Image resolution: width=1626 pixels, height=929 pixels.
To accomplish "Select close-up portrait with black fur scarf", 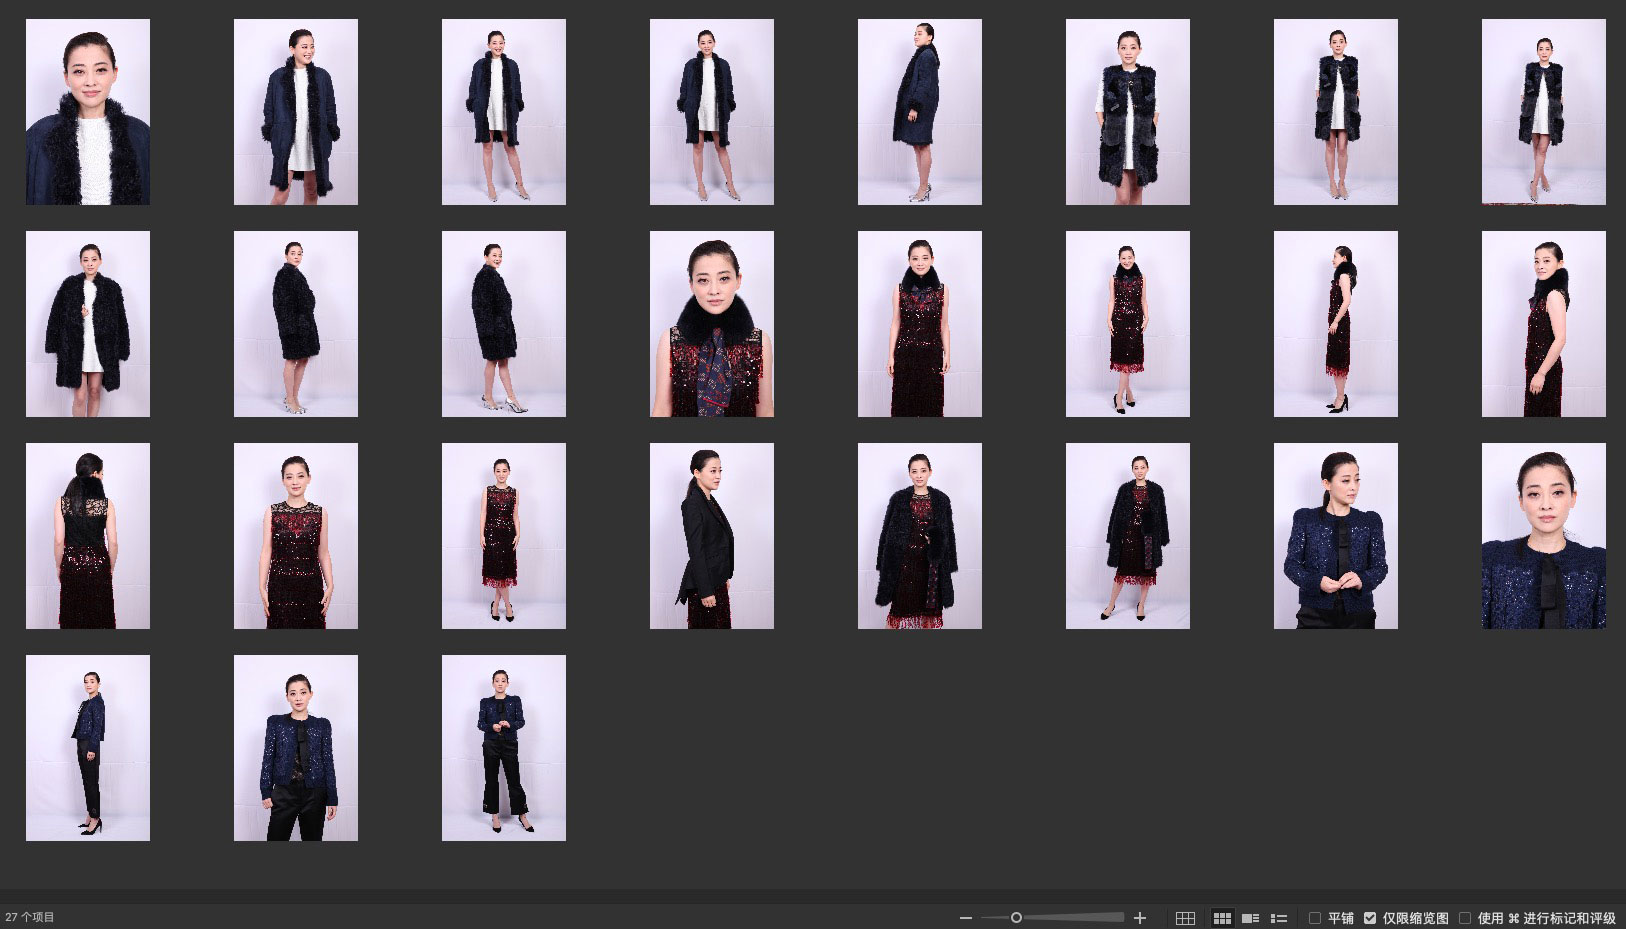I will [x=711, y=324].
